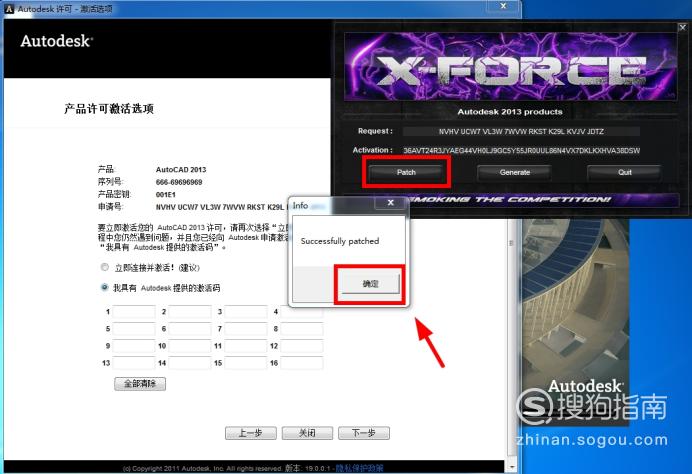Image resolution: width=692 pixels, height=474 pixels.
Task: Click activation code box number 3
Action: coord(246,312)
